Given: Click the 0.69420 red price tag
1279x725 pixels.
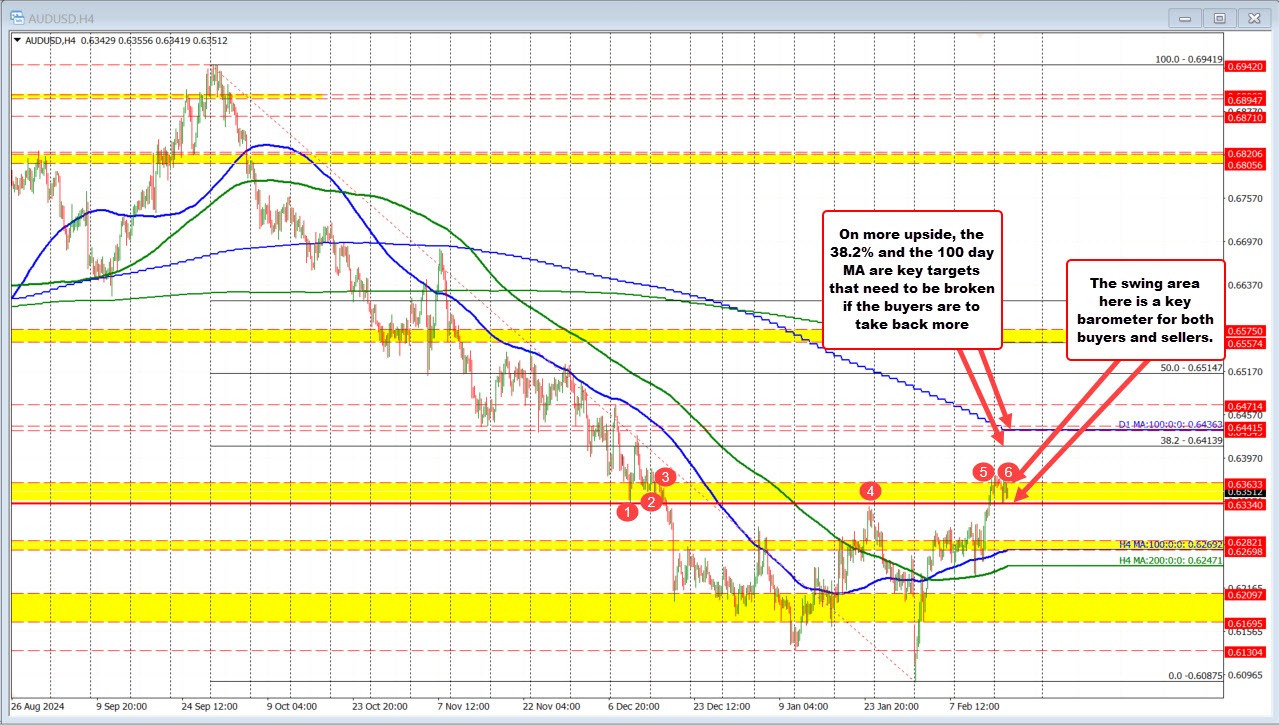Looking at the screenshot, I should pyautogui.click(x=1246, y=65).
